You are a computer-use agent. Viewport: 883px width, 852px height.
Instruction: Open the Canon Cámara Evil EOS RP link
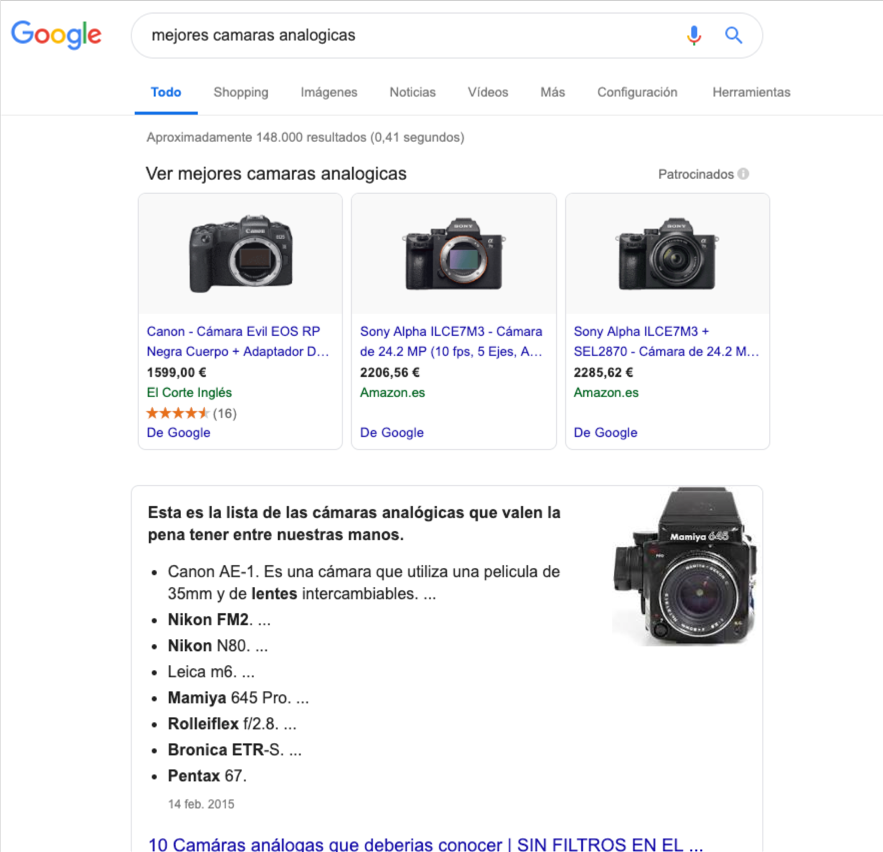238,341
